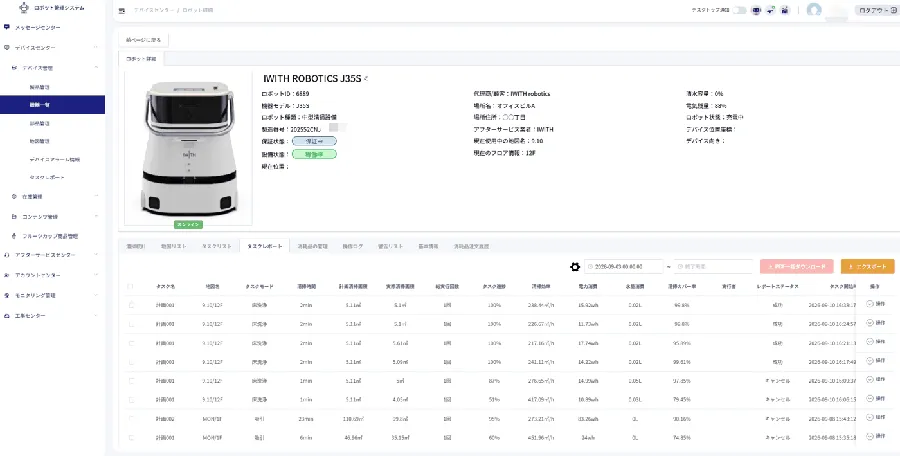Tick the select-all checkbox in table header

click(131, 286)
